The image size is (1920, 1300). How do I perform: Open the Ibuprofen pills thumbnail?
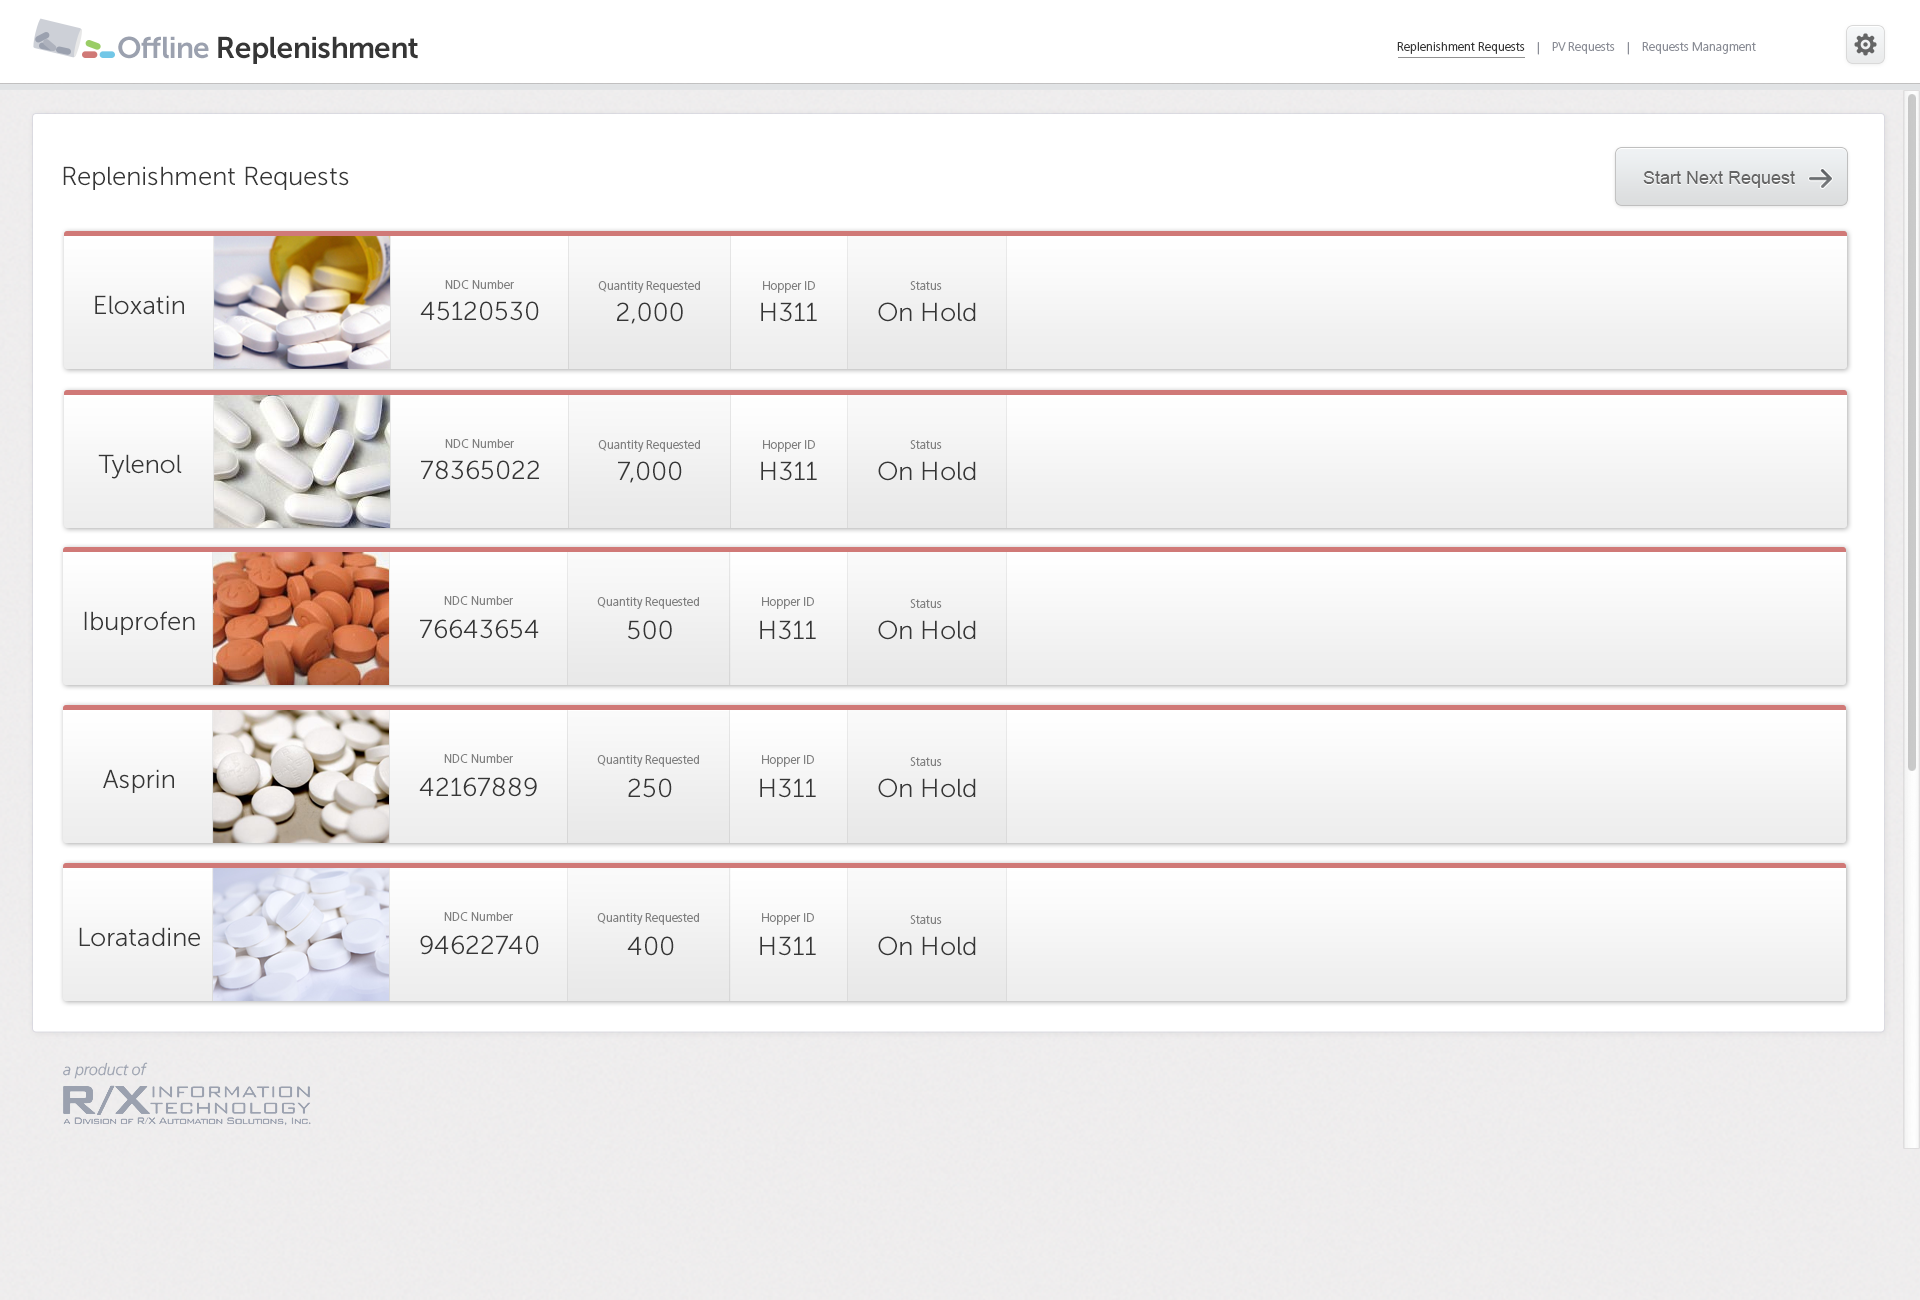click(301, 618)
